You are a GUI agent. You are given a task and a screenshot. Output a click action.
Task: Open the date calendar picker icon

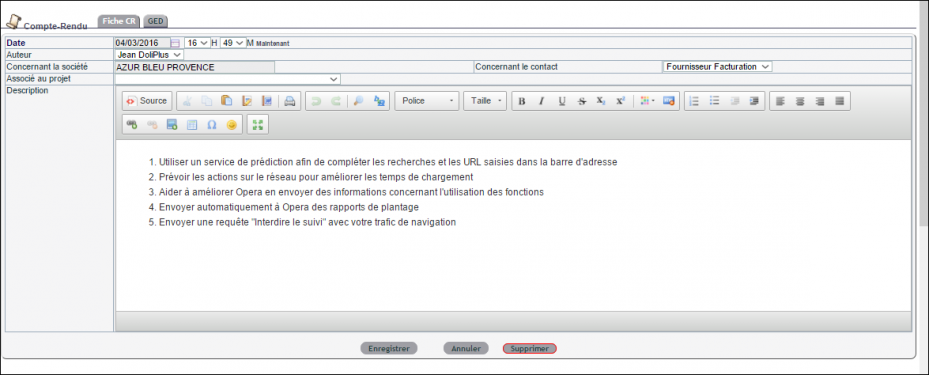click(x=175, y=43)
